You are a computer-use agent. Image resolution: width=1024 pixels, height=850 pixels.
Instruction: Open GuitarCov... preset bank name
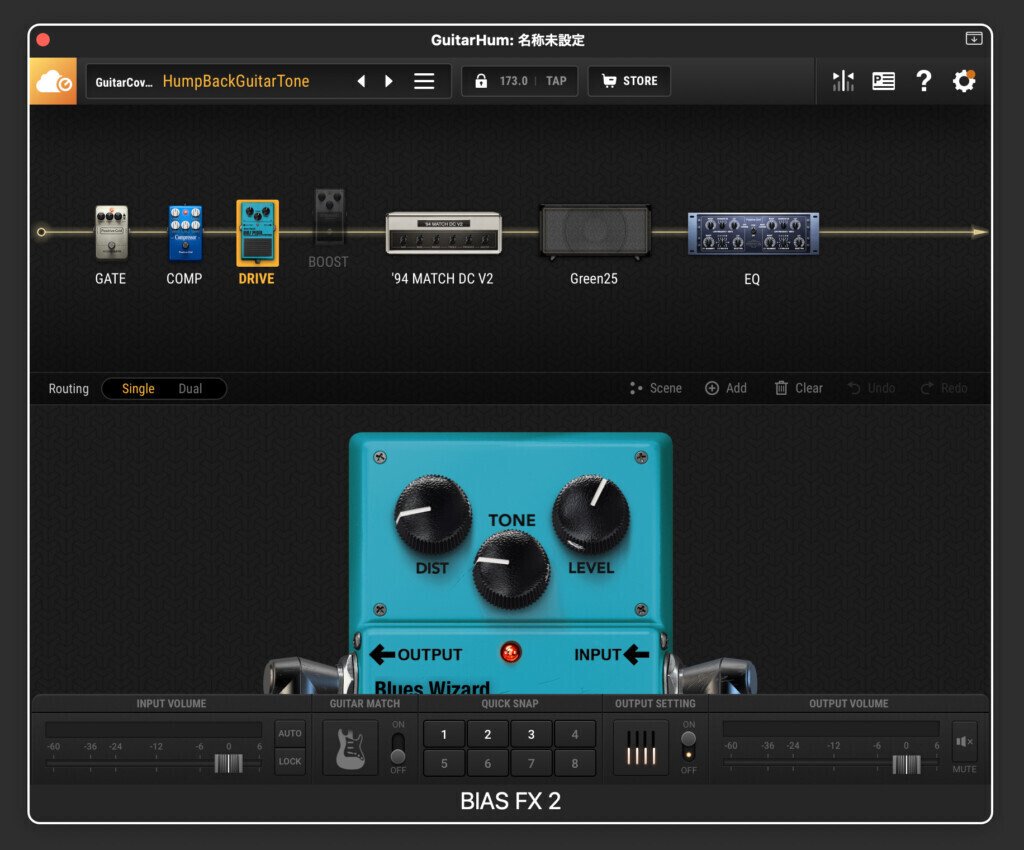[x=124, y=82]
